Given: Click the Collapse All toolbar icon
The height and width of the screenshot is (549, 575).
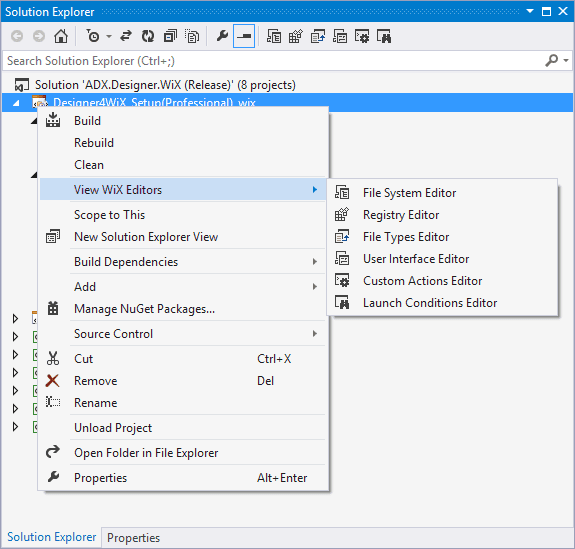Looking at the screenshot, I should [170, 36].
